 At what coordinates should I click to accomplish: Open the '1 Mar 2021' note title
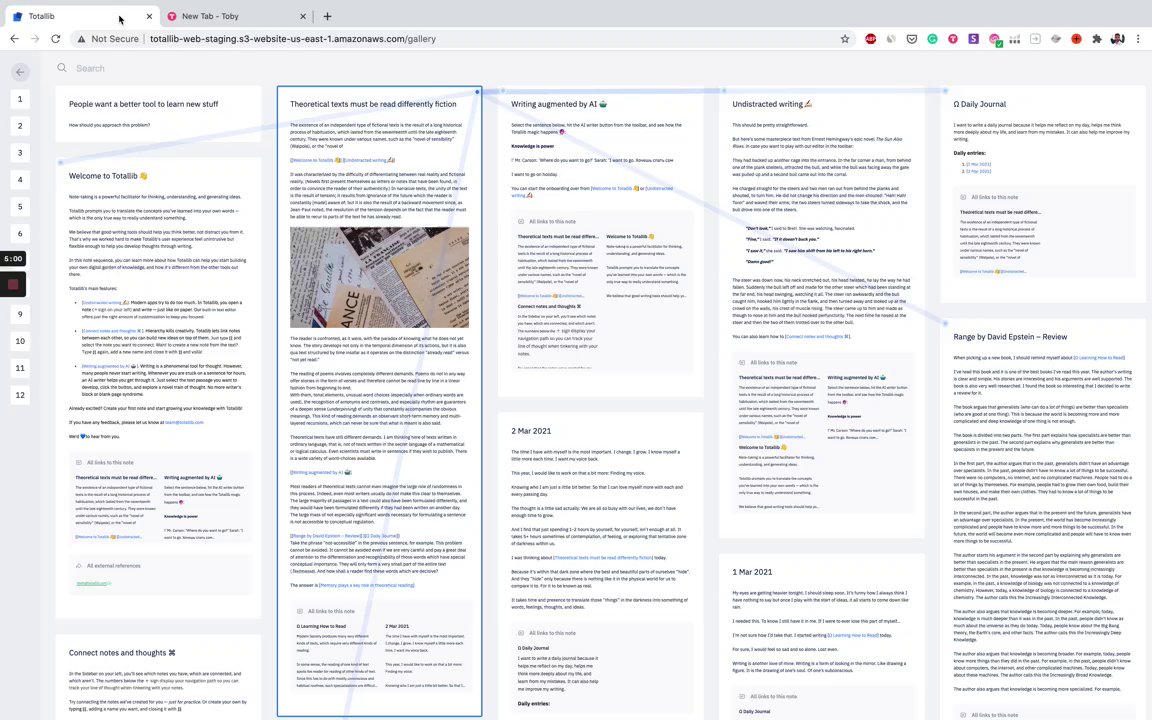coord(752,572)
